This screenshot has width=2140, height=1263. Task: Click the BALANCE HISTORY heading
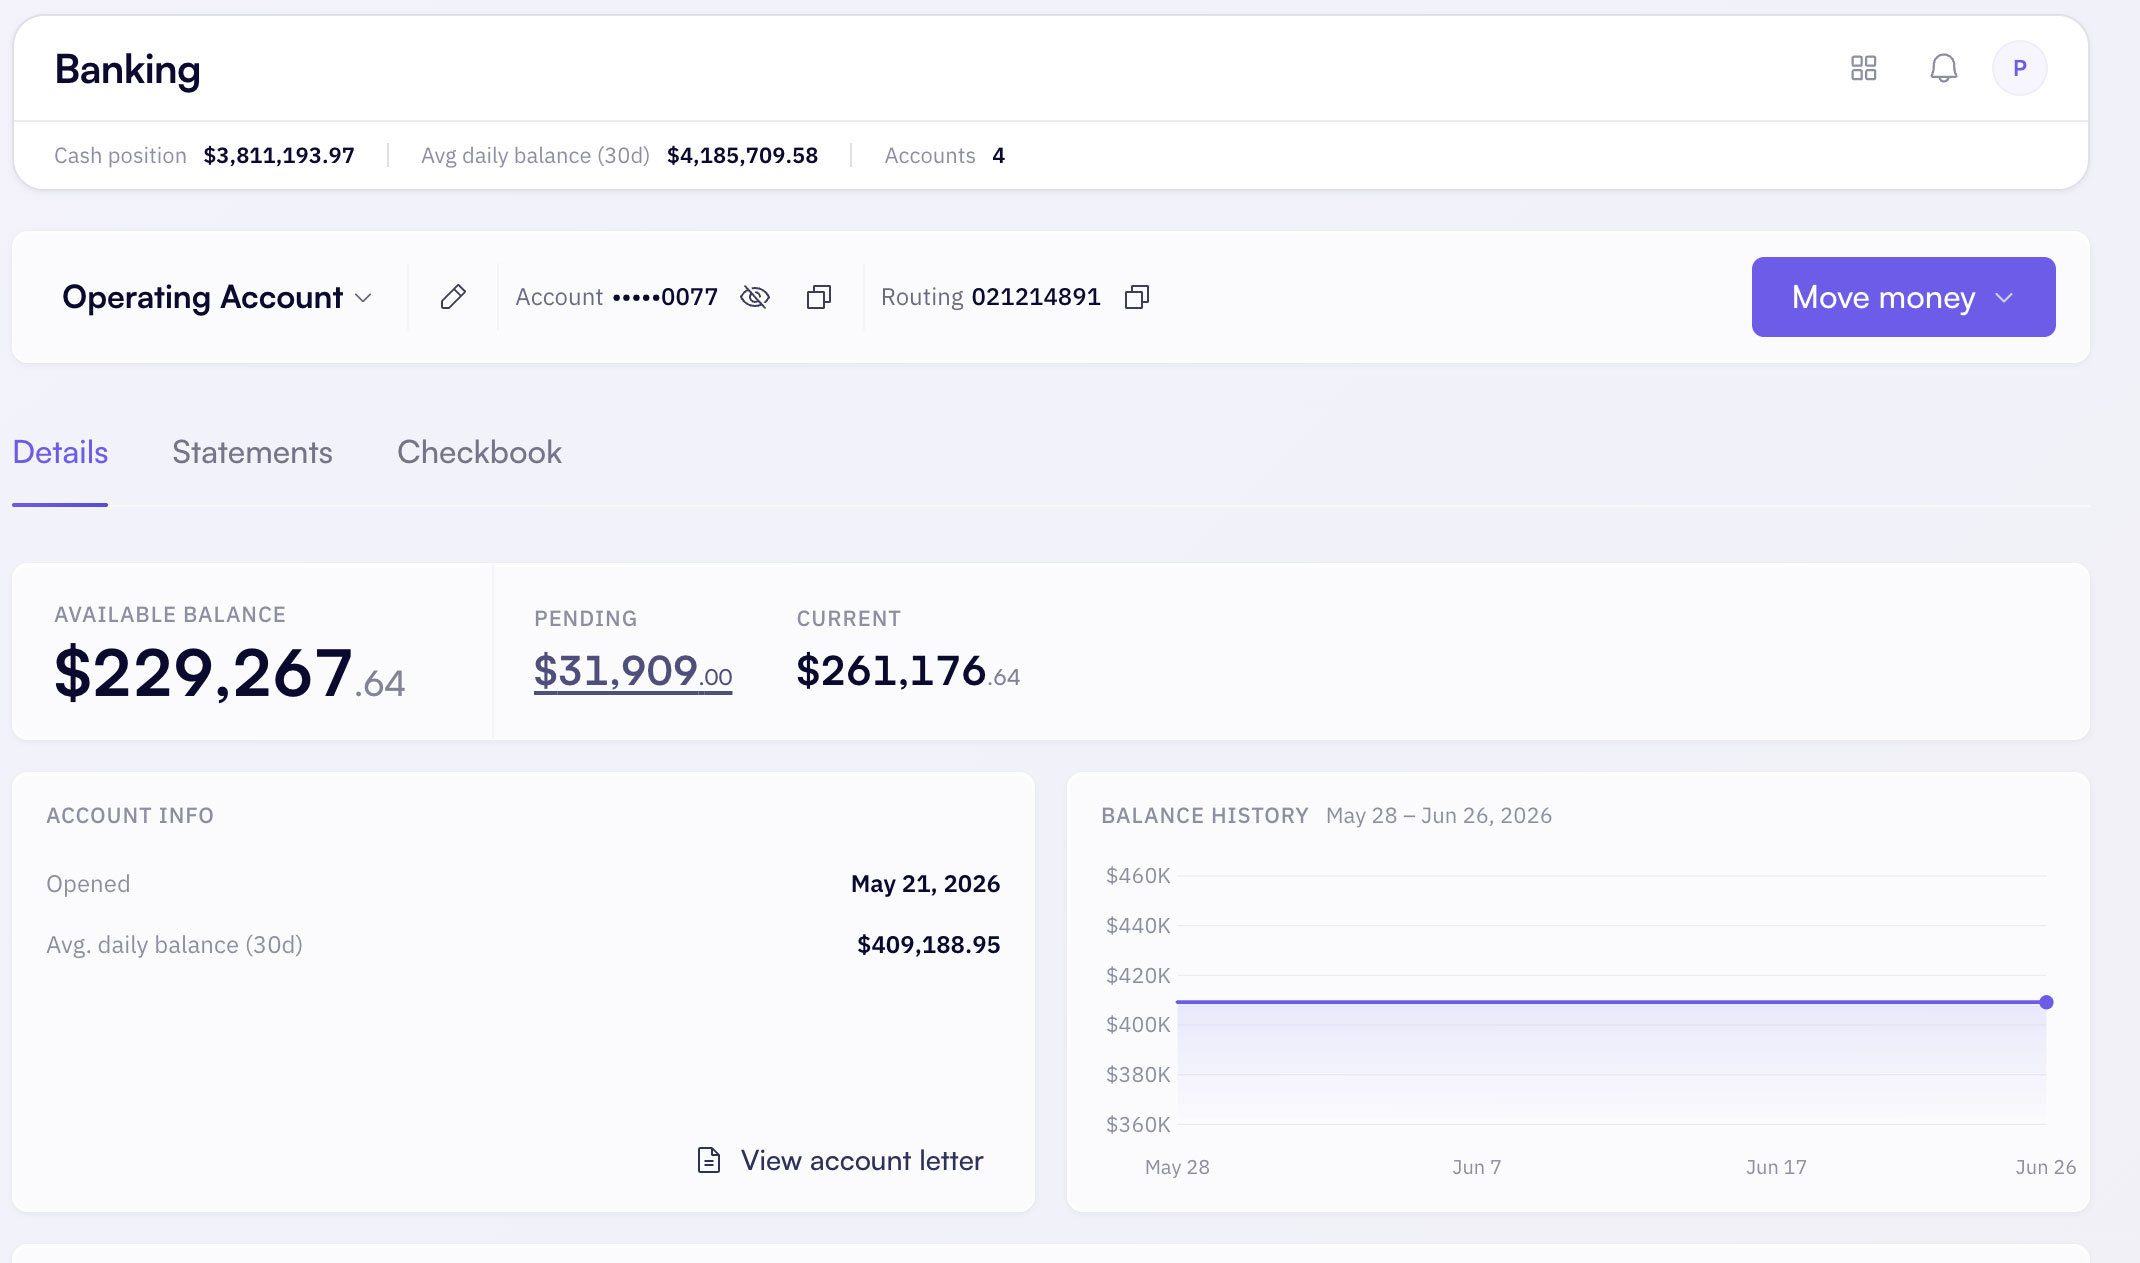coord(1204,816)
